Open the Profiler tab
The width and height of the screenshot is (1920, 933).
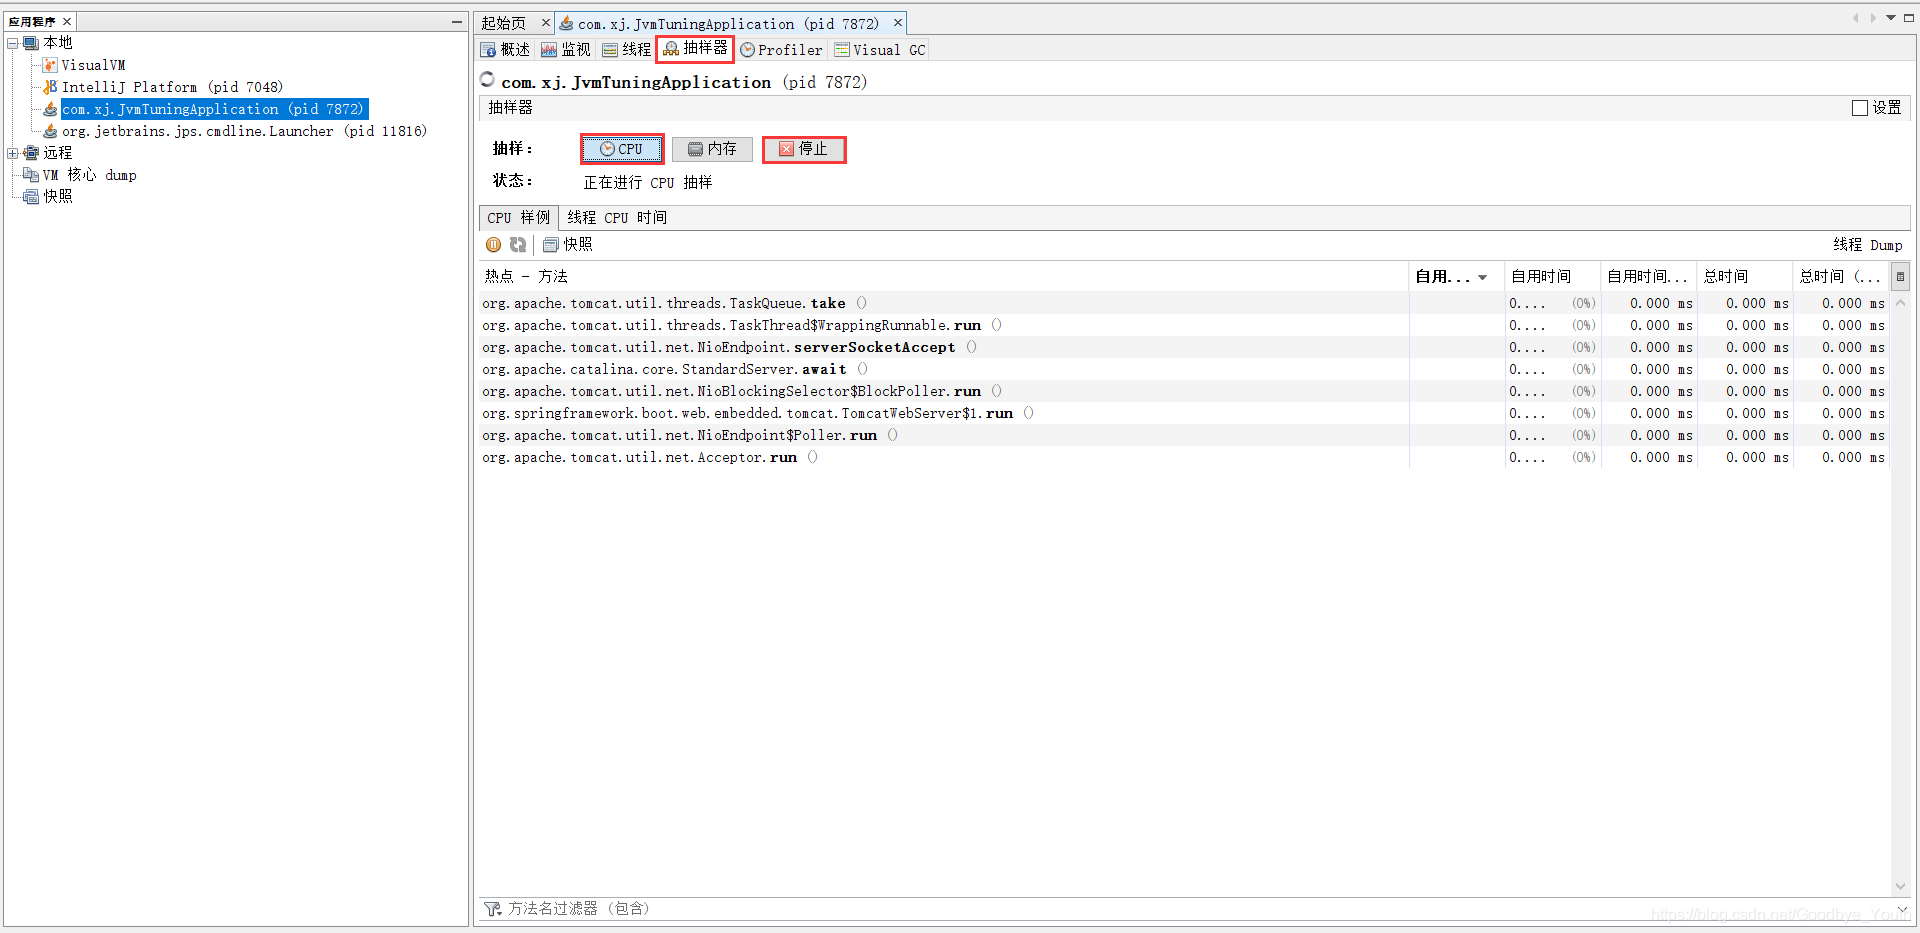[781, 50]
